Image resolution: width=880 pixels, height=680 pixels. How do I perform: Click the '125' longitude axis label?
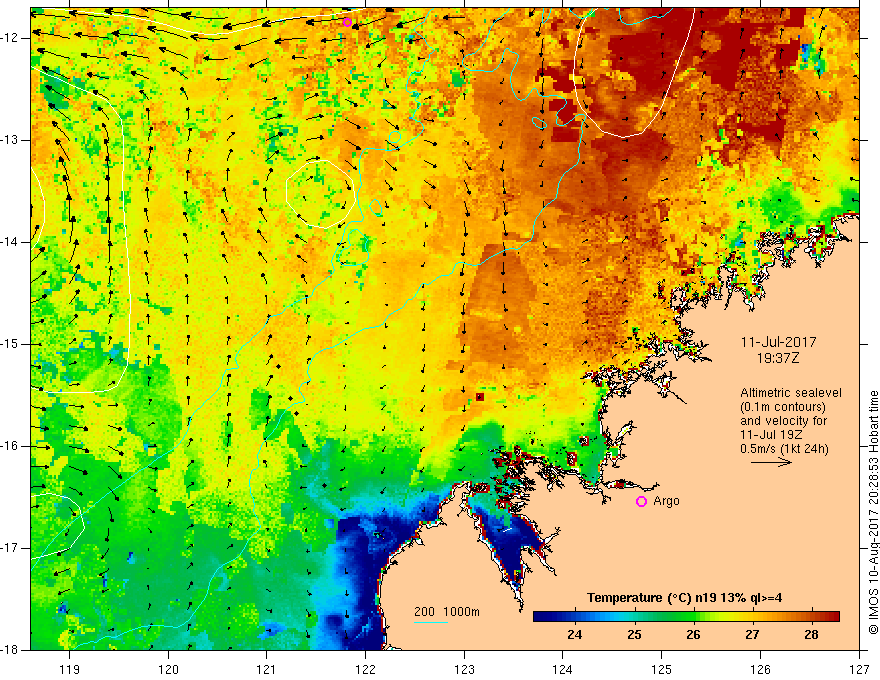pyautogui.click(x=662, y=669)
